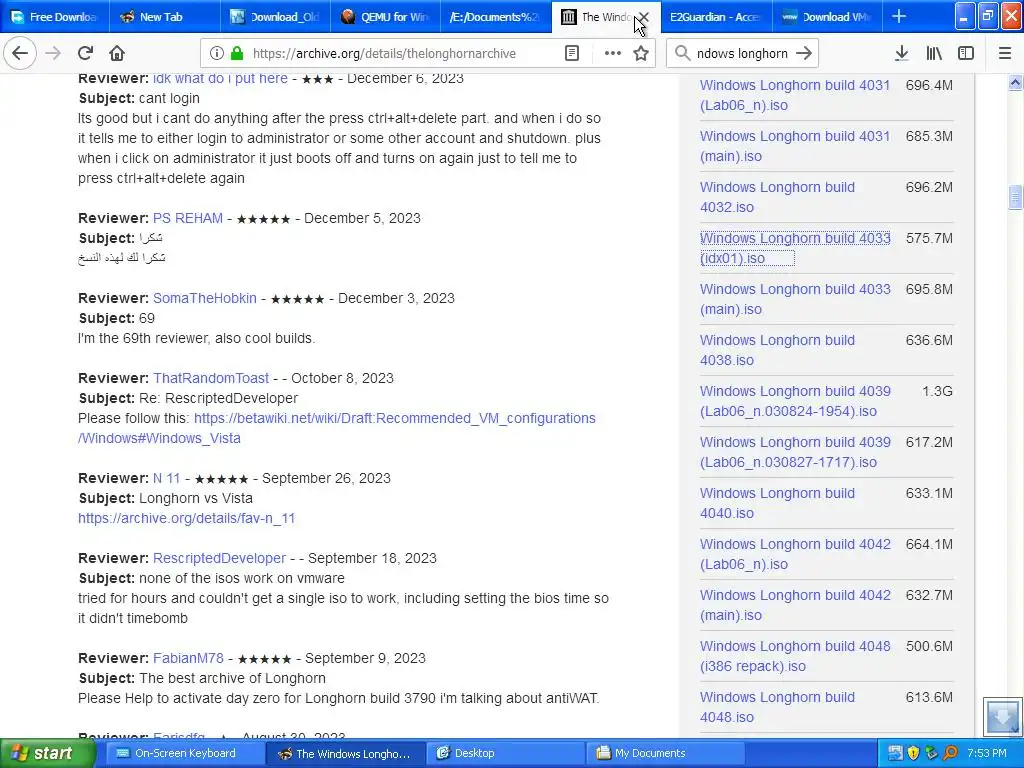Screen dimensions: 1024x768
Task: Switch to /E:/Documents tab
Action: [496, 17]
